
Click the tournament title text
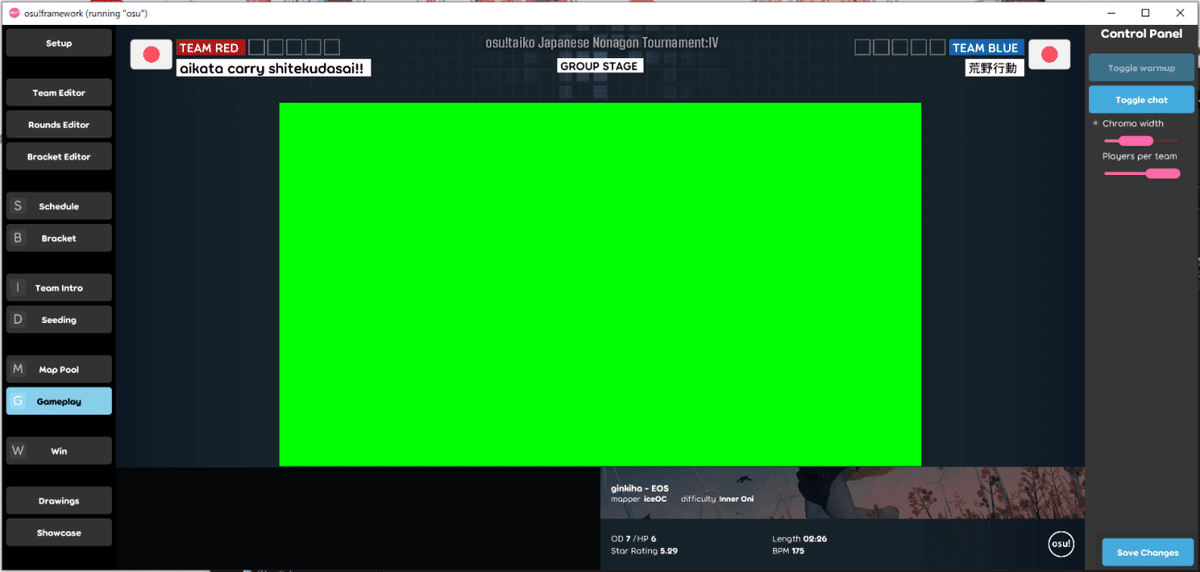point(601,43)
